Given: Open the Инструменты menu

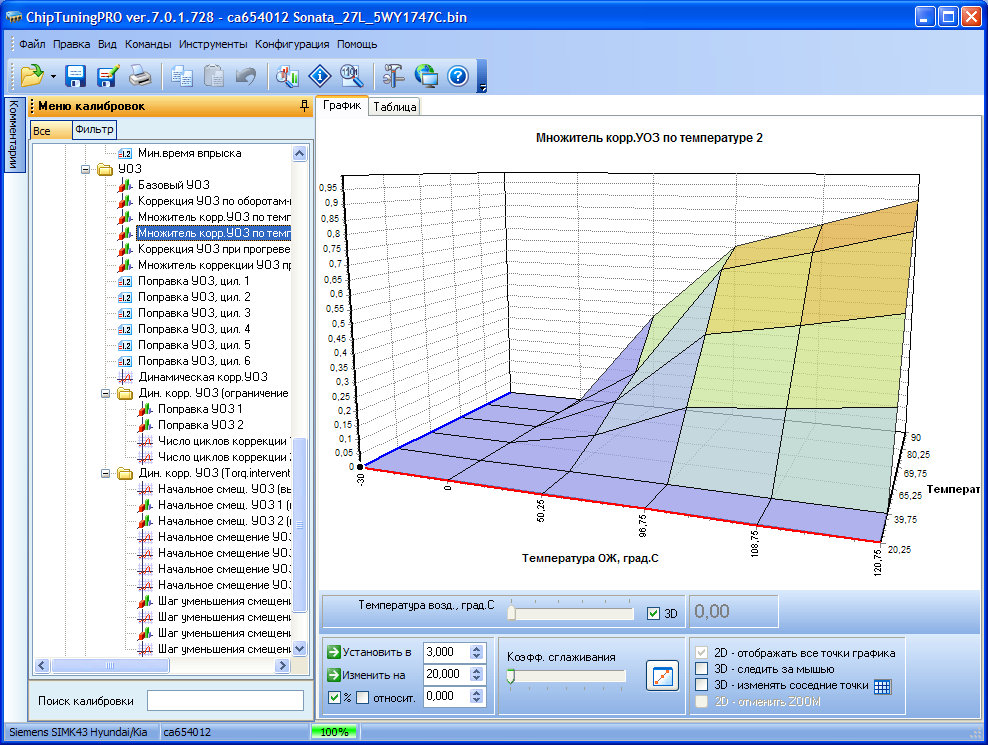Looking at the screenshot, I should (213, 44).
